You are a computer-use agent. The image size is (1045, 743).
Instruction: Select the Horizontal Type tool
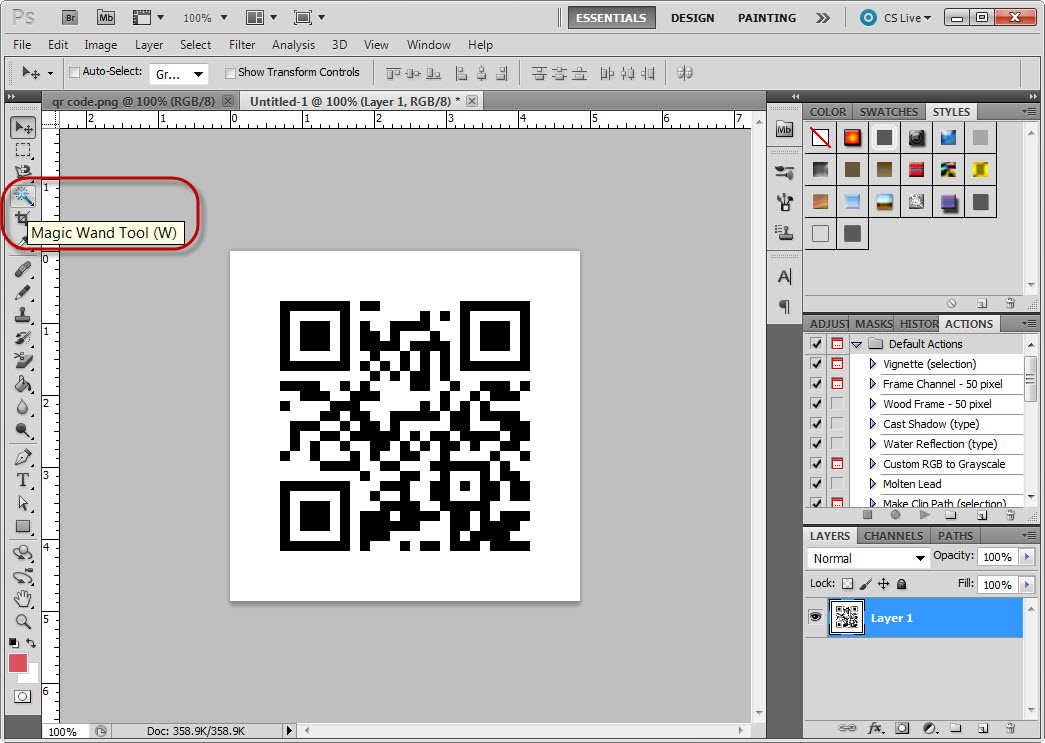pyautogui.click(x=23, y=480)
